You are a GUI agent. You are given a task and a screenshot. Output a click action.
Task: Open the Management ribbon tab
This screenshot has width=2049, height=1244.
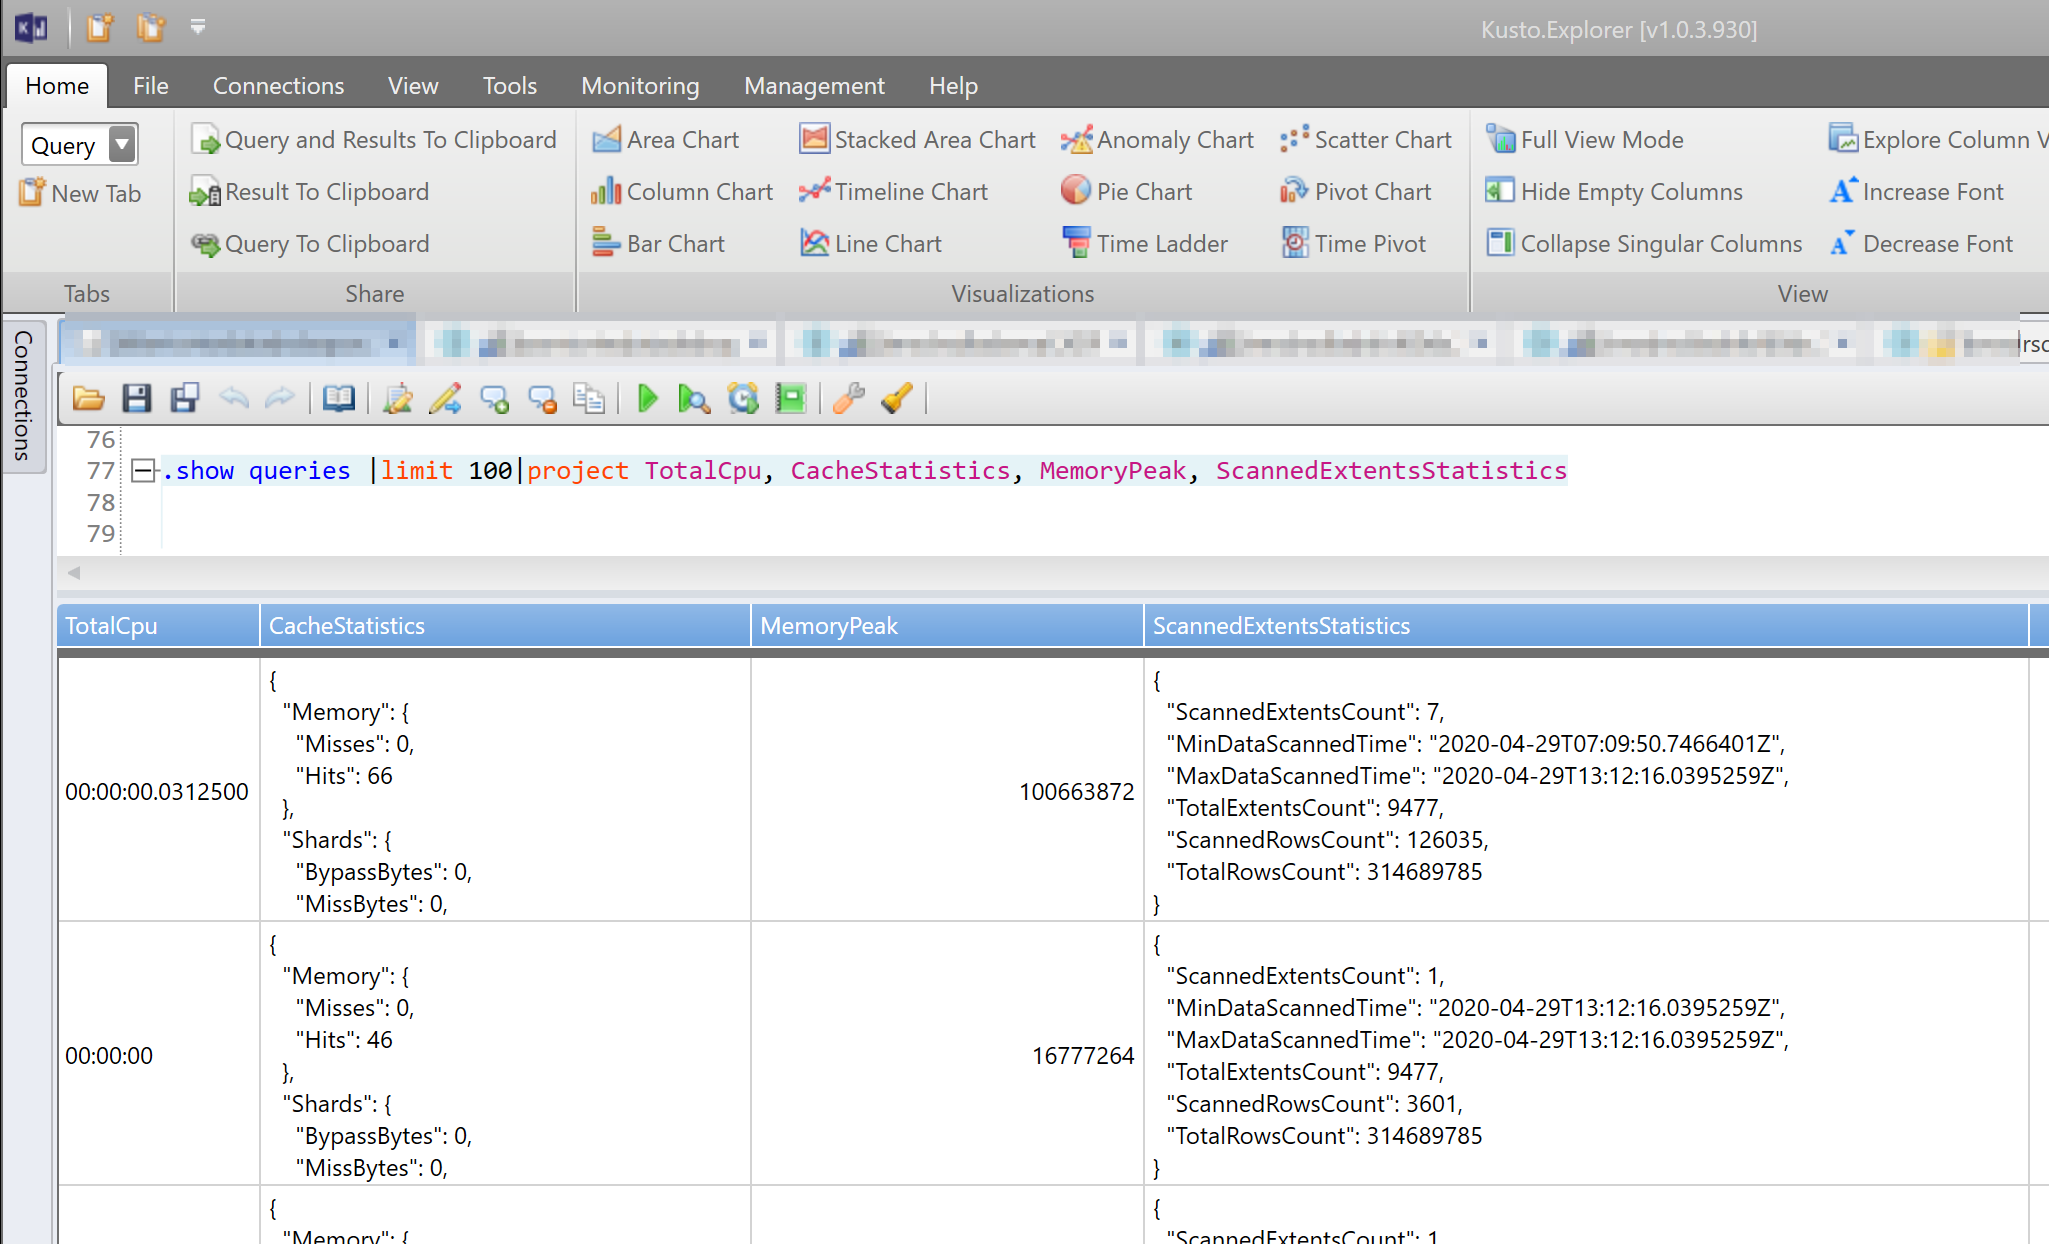(814, 86)
